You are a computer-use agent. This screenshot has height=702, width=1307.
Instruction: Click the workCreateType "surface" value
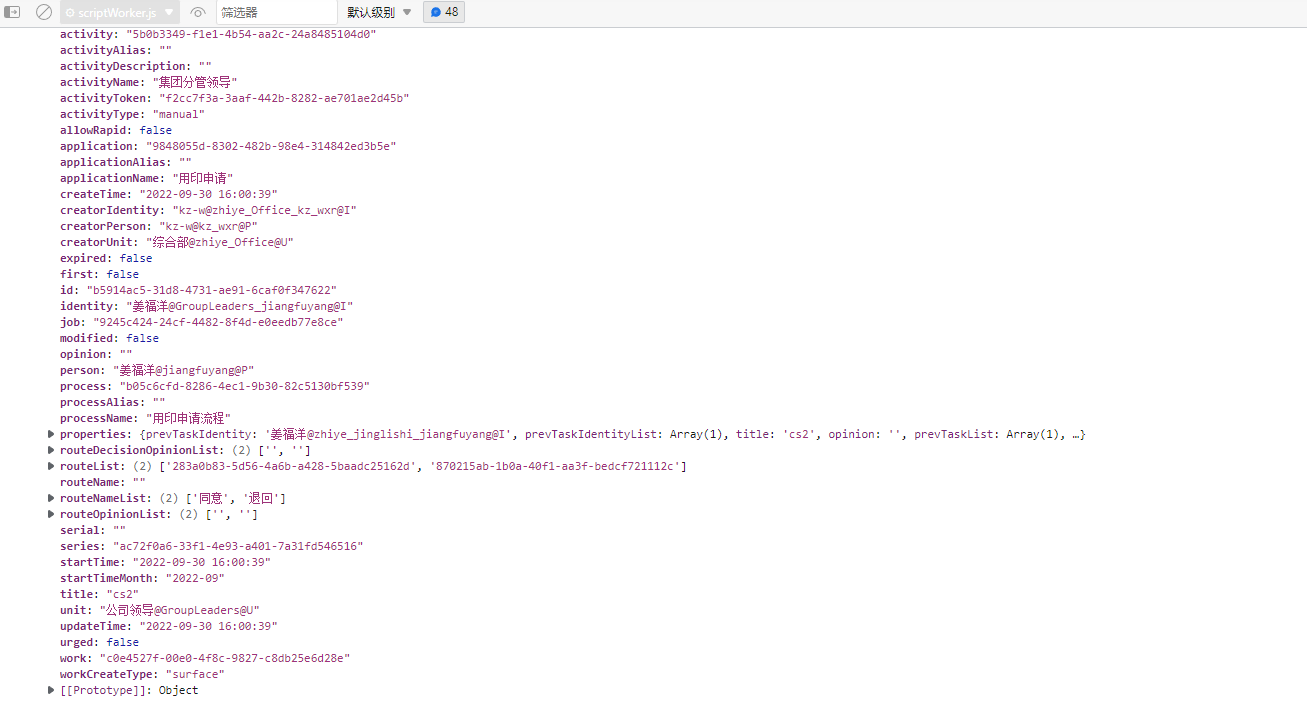coord(195,674)
